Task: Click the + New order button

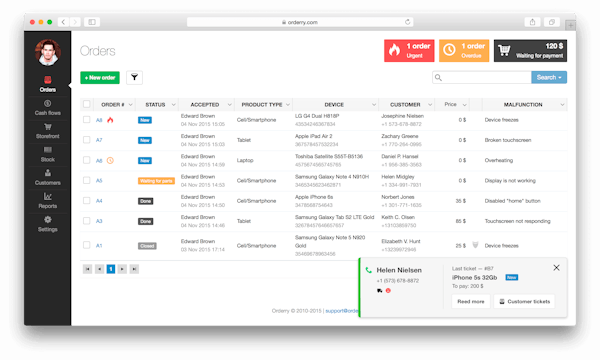Action: (x=100, y=77)
